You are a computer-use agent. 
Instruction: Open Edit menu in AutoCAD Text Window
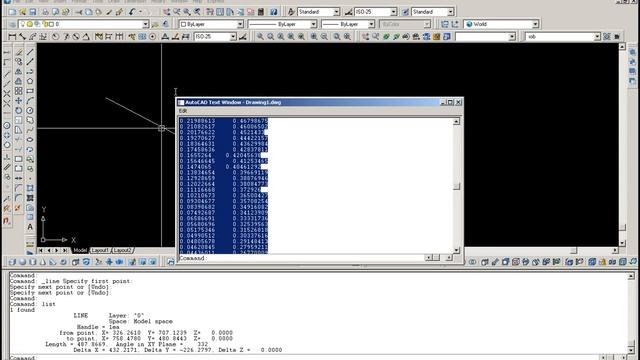pyautogui.click(x=183, y=111)
